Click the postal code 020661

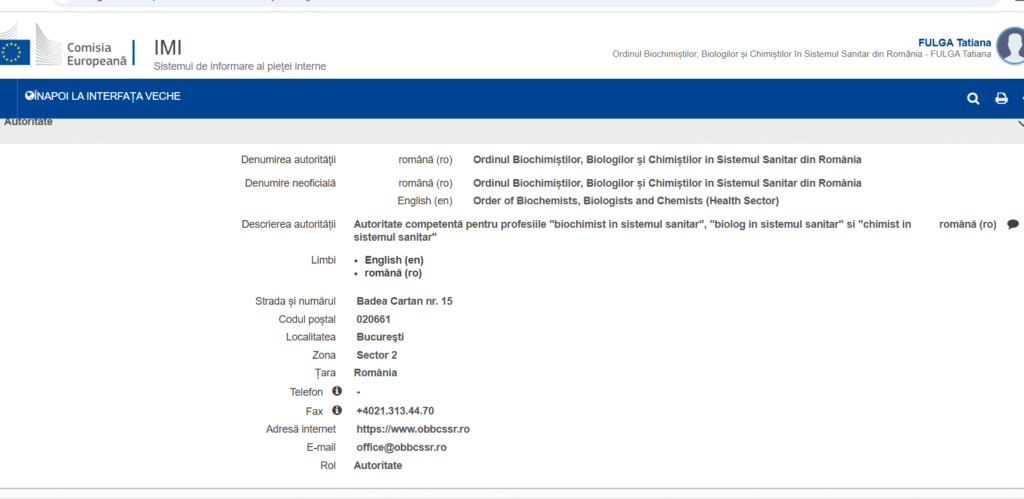click(x=373, y=319)
